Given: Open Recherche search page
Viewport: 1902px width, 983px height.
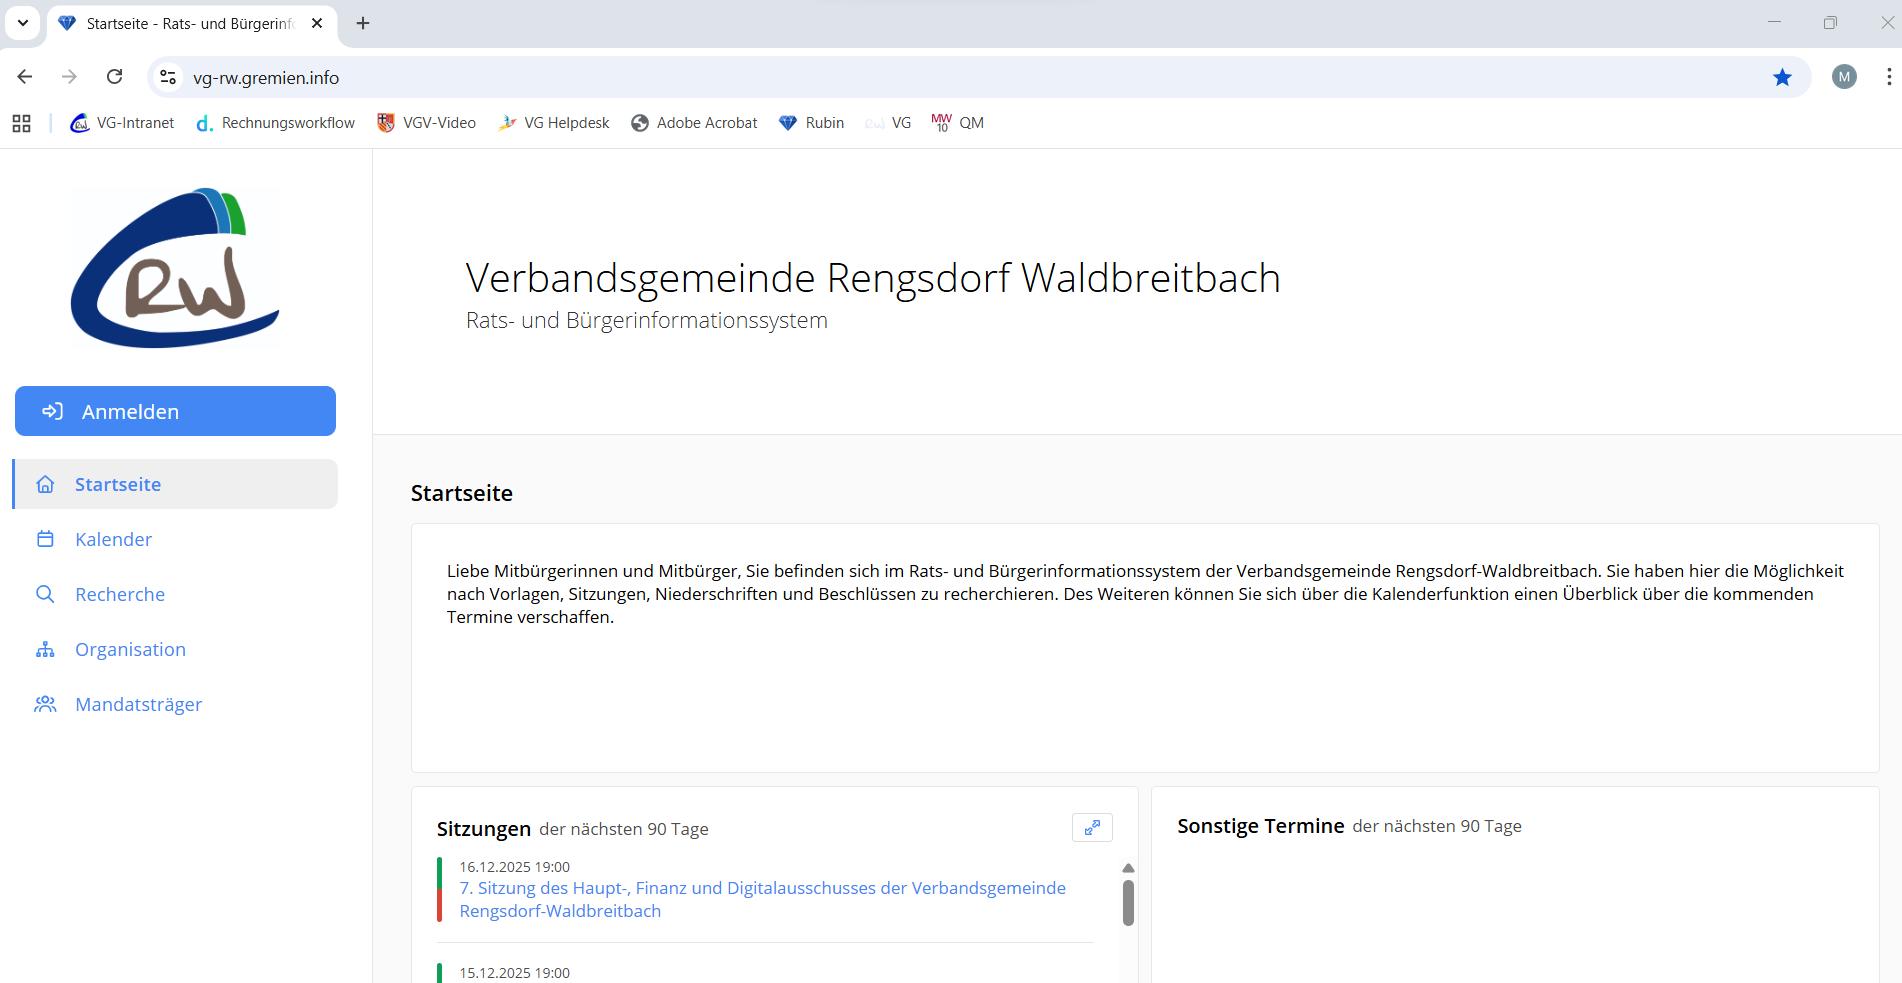Looking at the screenshot, I should [119, 594].
